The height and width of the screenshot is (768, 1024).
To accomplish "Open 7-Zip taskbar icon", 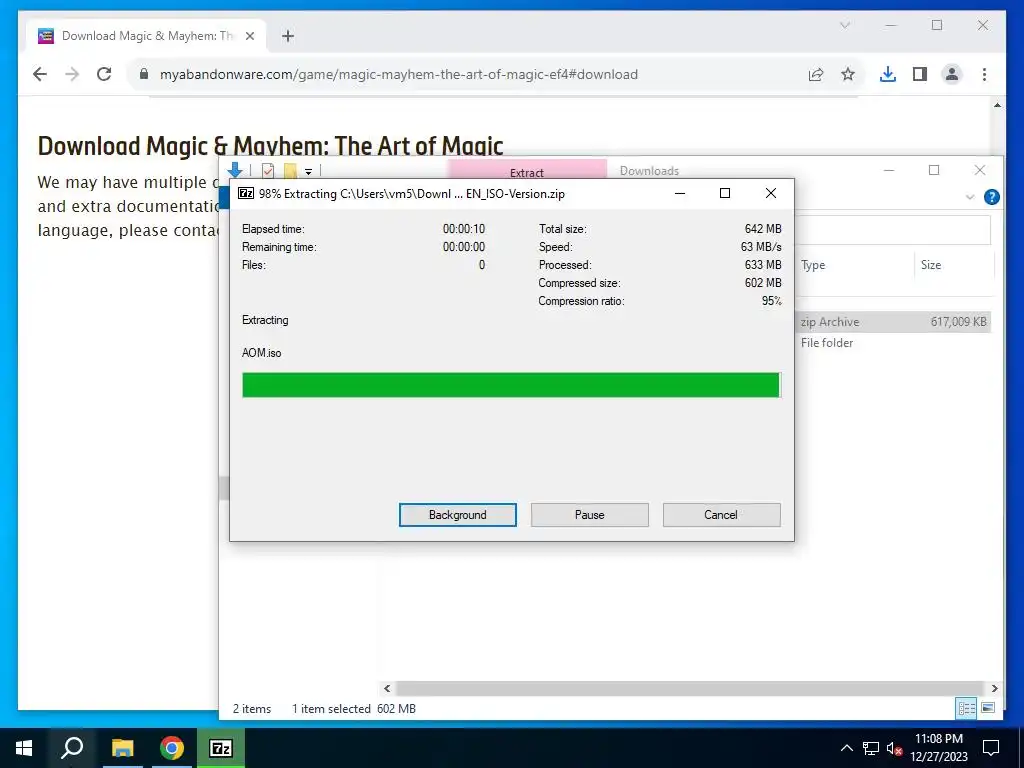I will click(x=221, y=748).
